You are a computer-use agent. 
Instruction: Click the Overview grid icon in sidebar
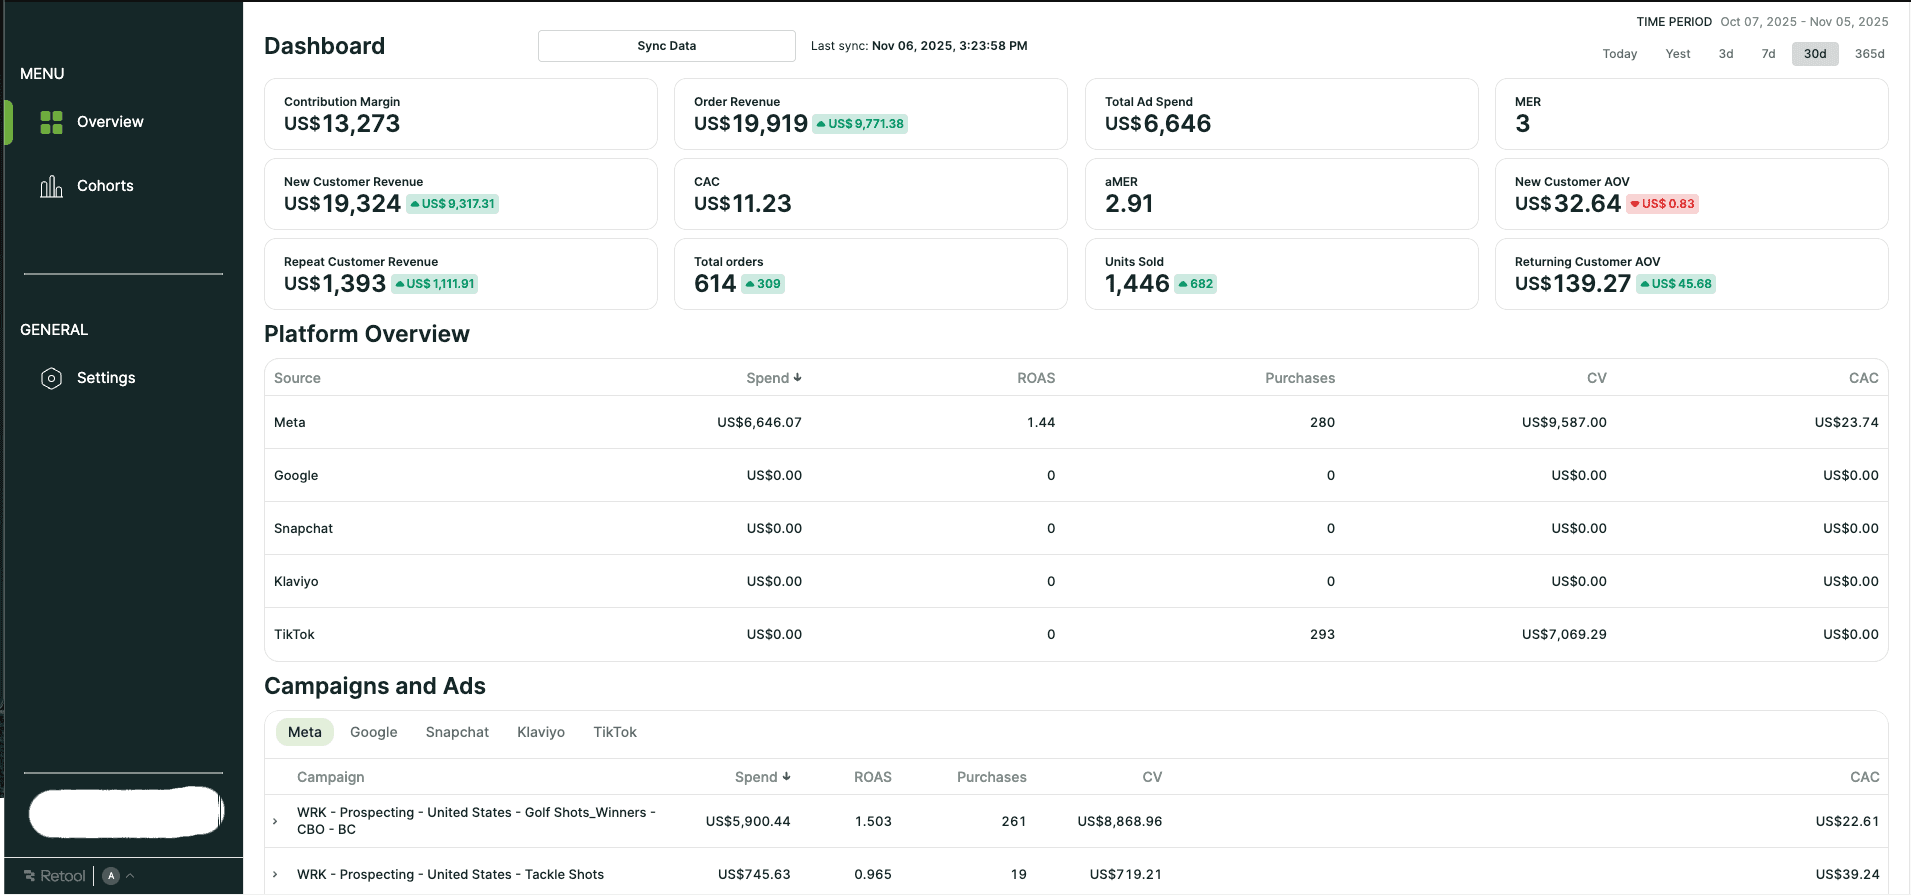51,122
